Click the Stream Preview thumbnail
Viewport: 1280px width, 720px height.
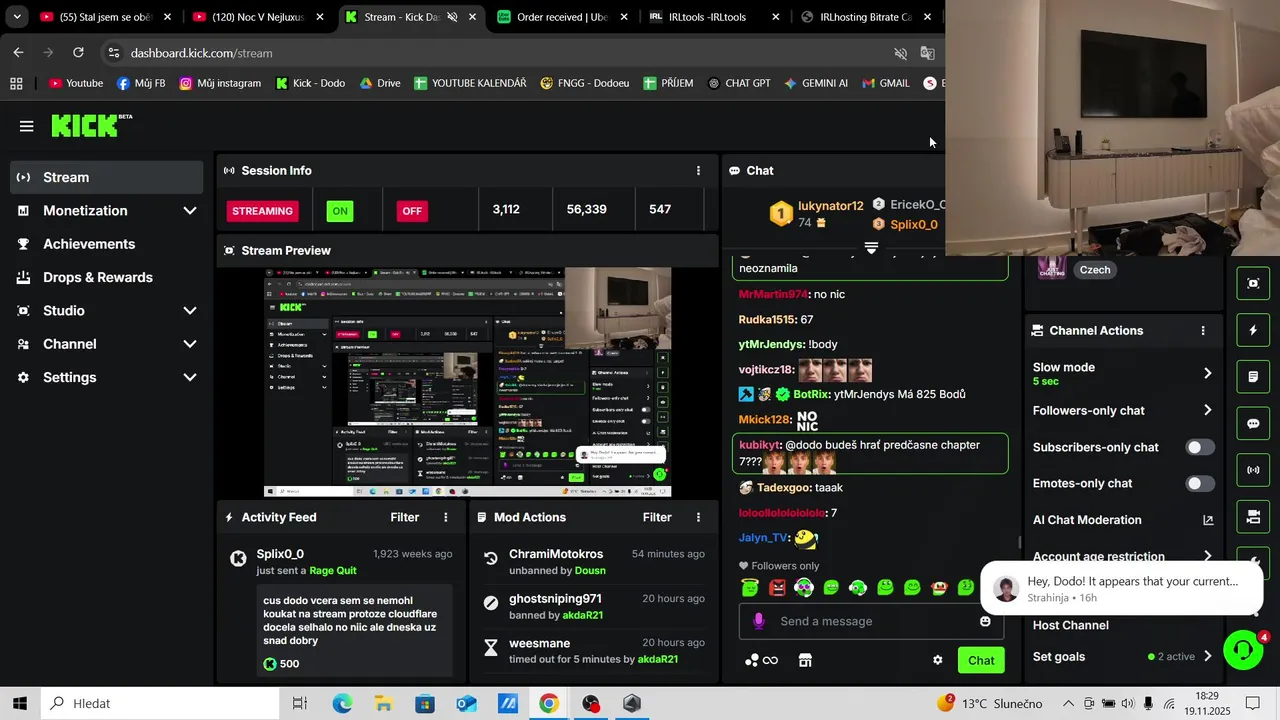point(467,382)
